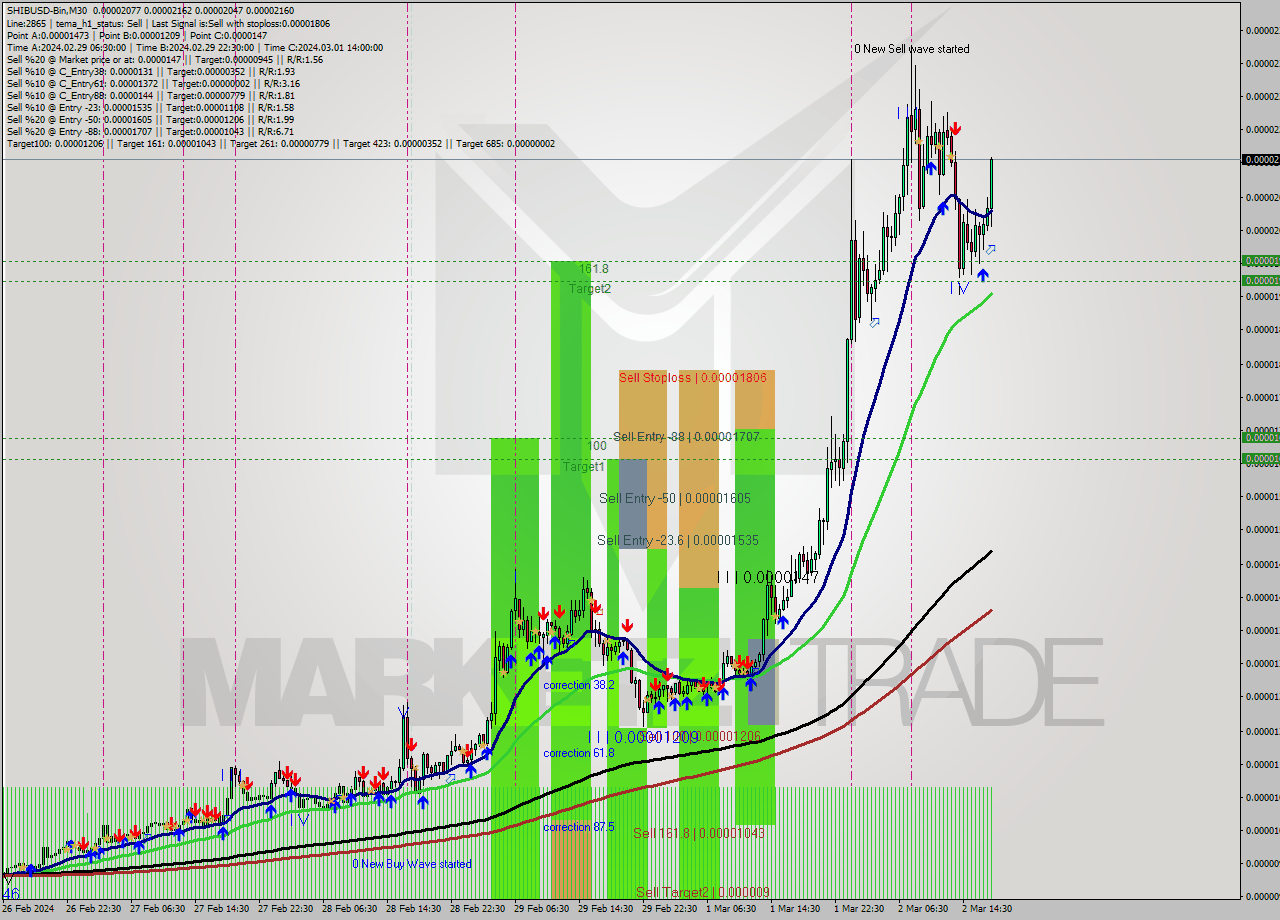Viewport: 1280px width, 920px height.
Task: Select the 'correction 38.2' label
Action: [x=579, y=686]
